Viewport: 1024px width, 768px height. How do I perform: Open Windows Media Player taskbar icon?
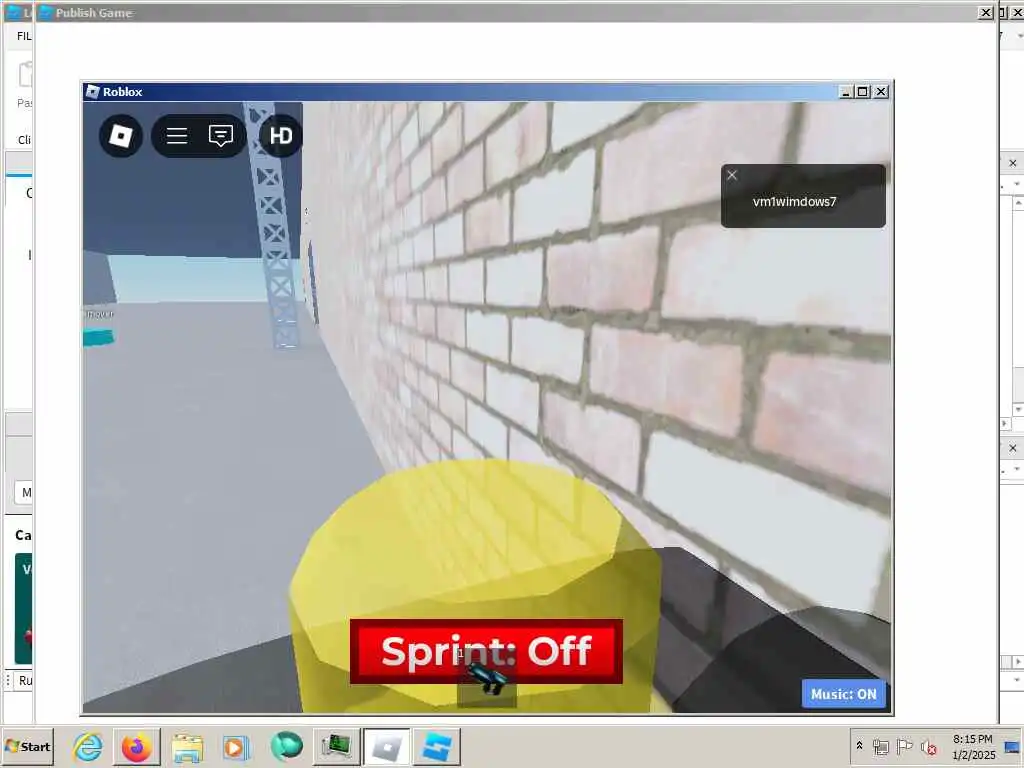click(236, 747)
